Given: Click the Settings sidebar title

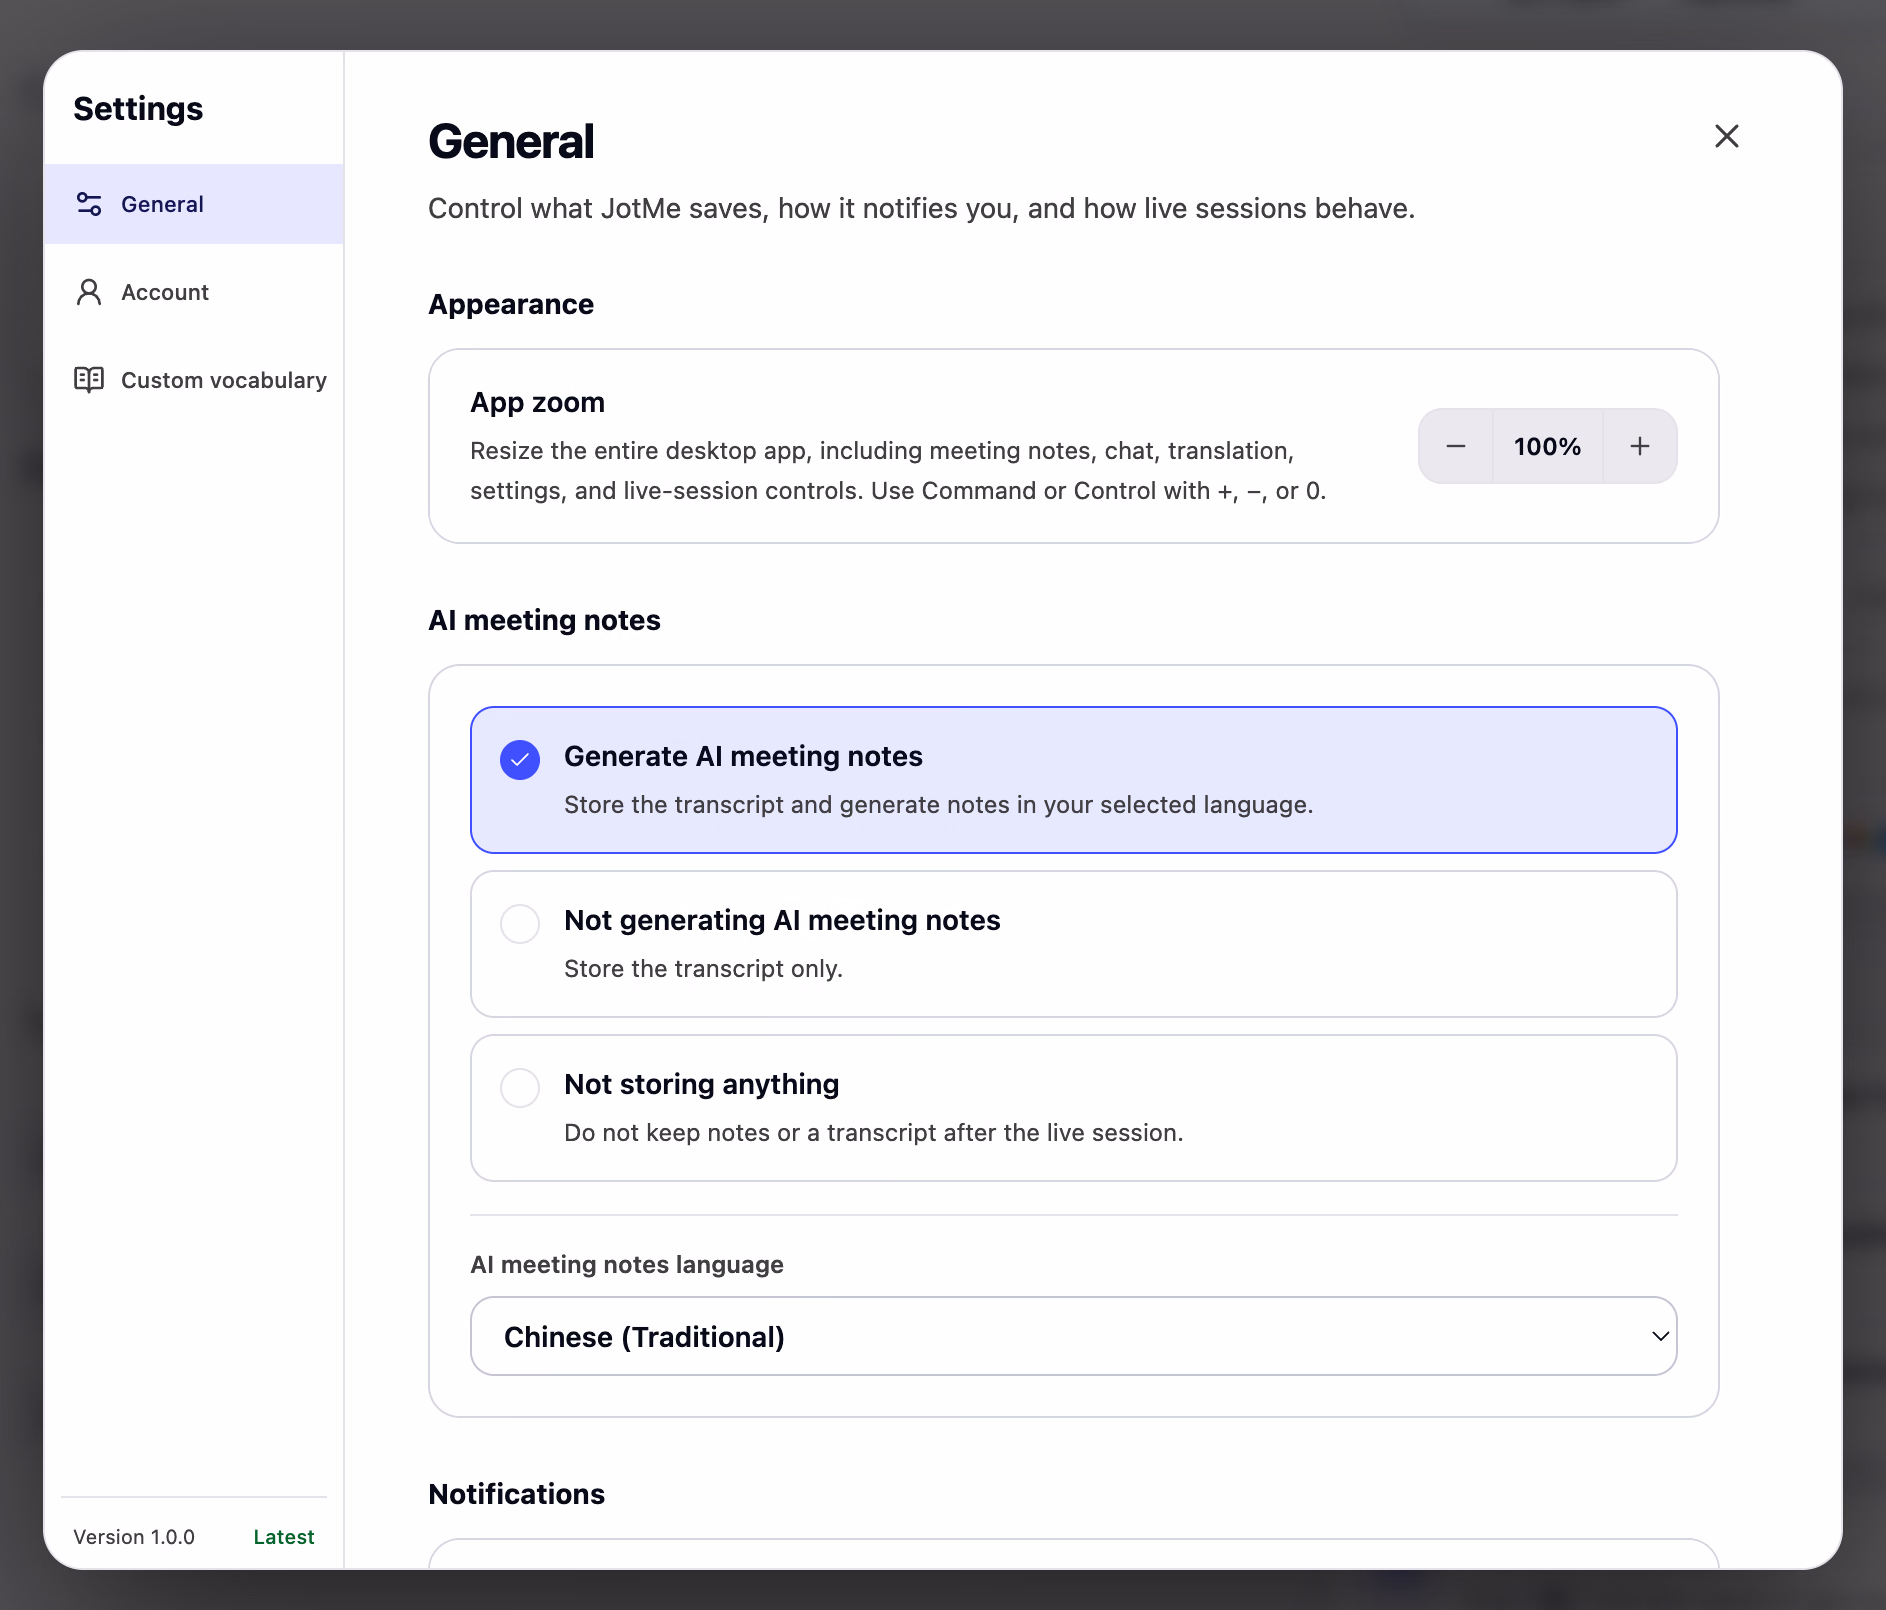Looking at the screenshot, I should tap(138, 108).
